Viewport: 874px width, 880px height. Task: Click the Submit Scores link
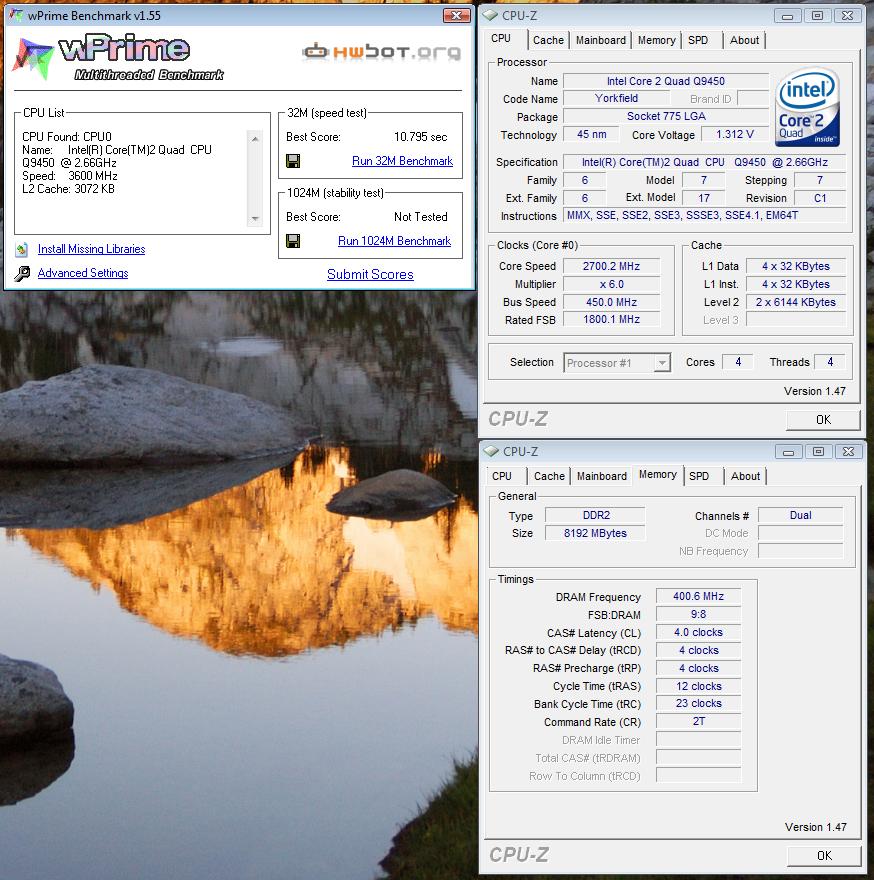point(370,274)
